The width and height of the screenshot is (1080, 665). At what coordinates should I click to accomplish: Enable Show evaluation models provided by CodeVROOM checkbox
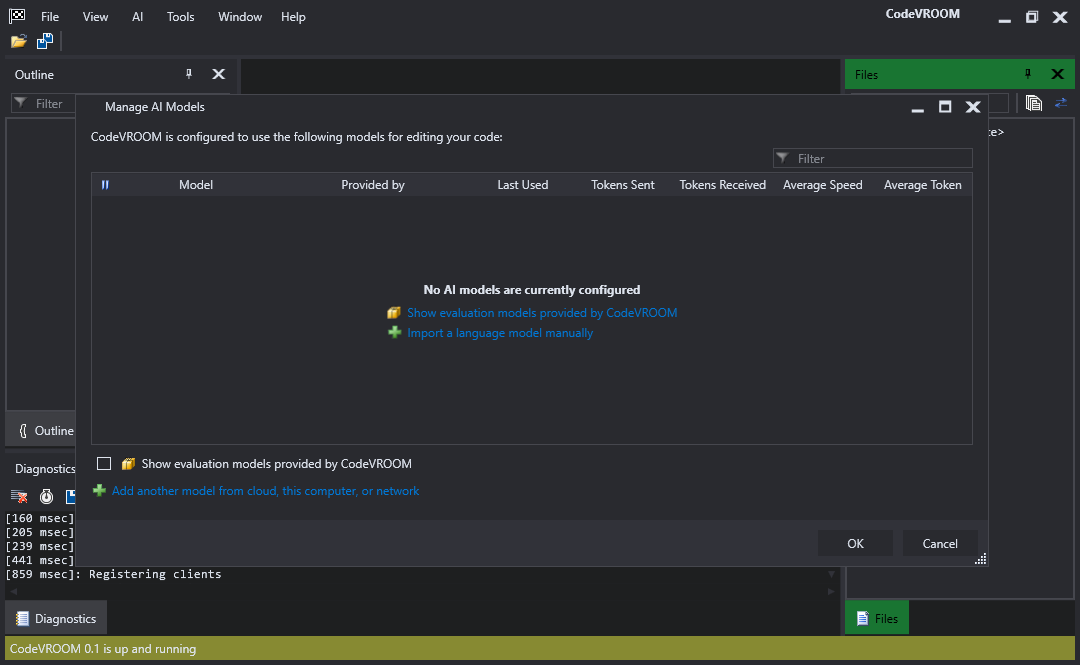(104, 464)
